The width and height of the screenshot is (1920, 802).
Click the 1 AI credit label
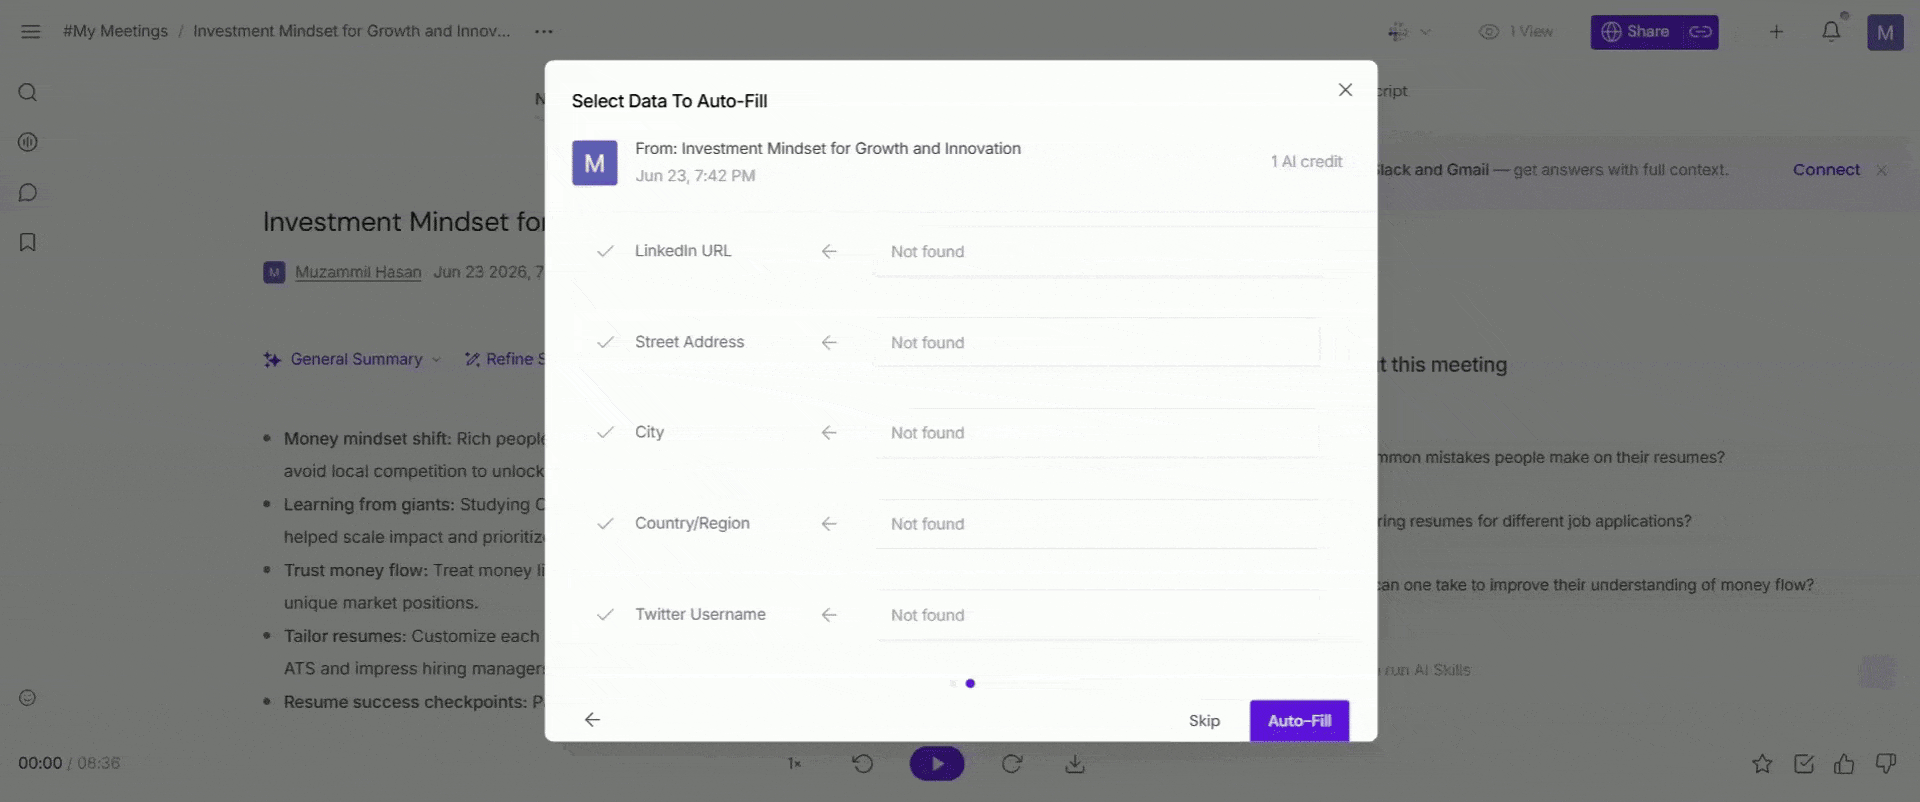point(1306,162)
